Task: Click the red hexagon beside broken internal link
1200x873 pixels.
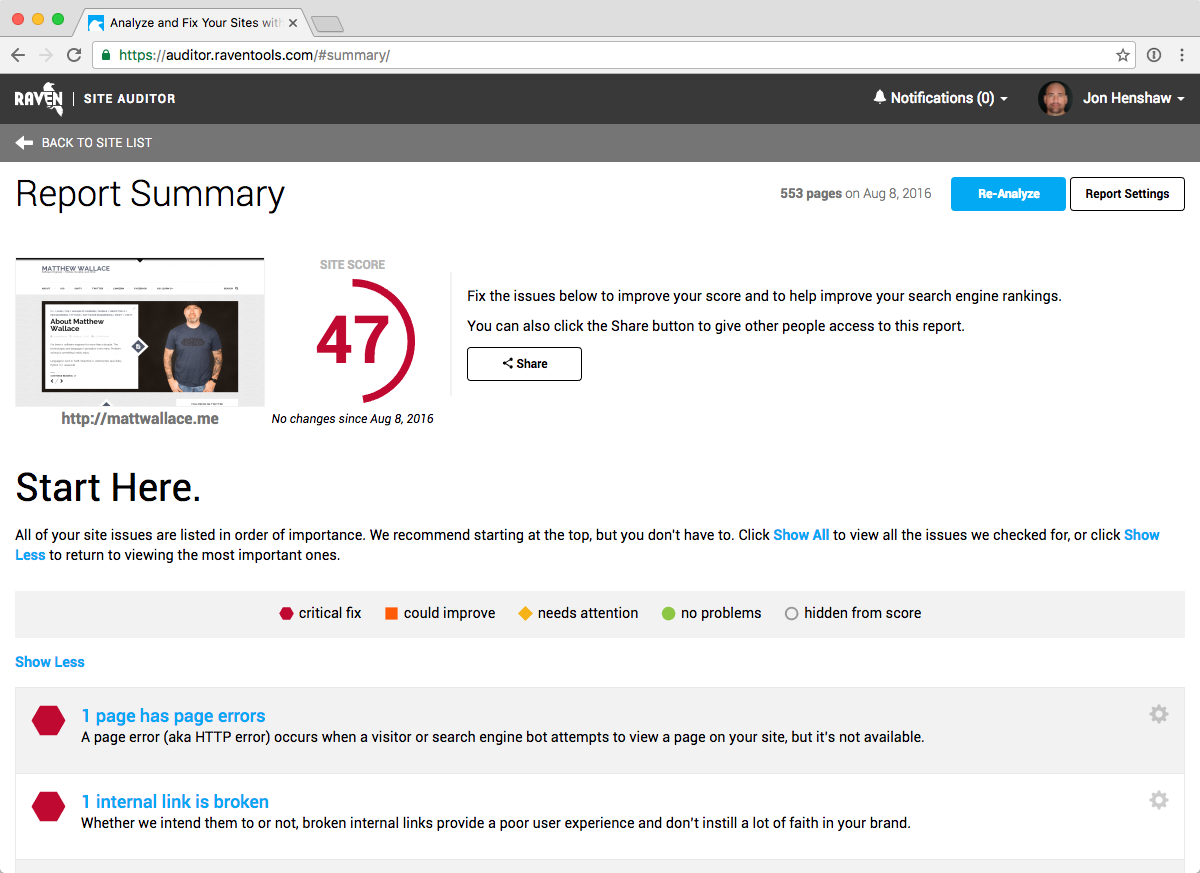Action: pyautogui.click(x=49, y=807)
